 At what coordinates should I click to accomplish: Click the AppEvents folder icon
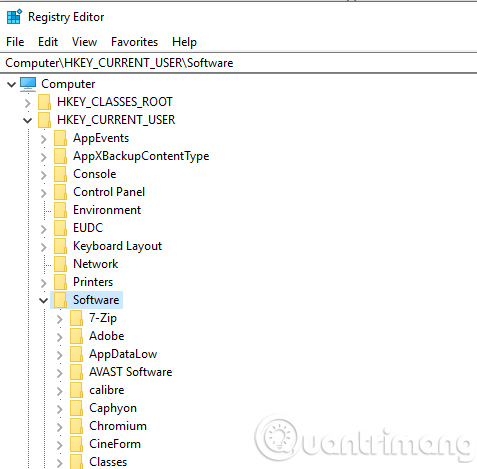pos(60,138)
